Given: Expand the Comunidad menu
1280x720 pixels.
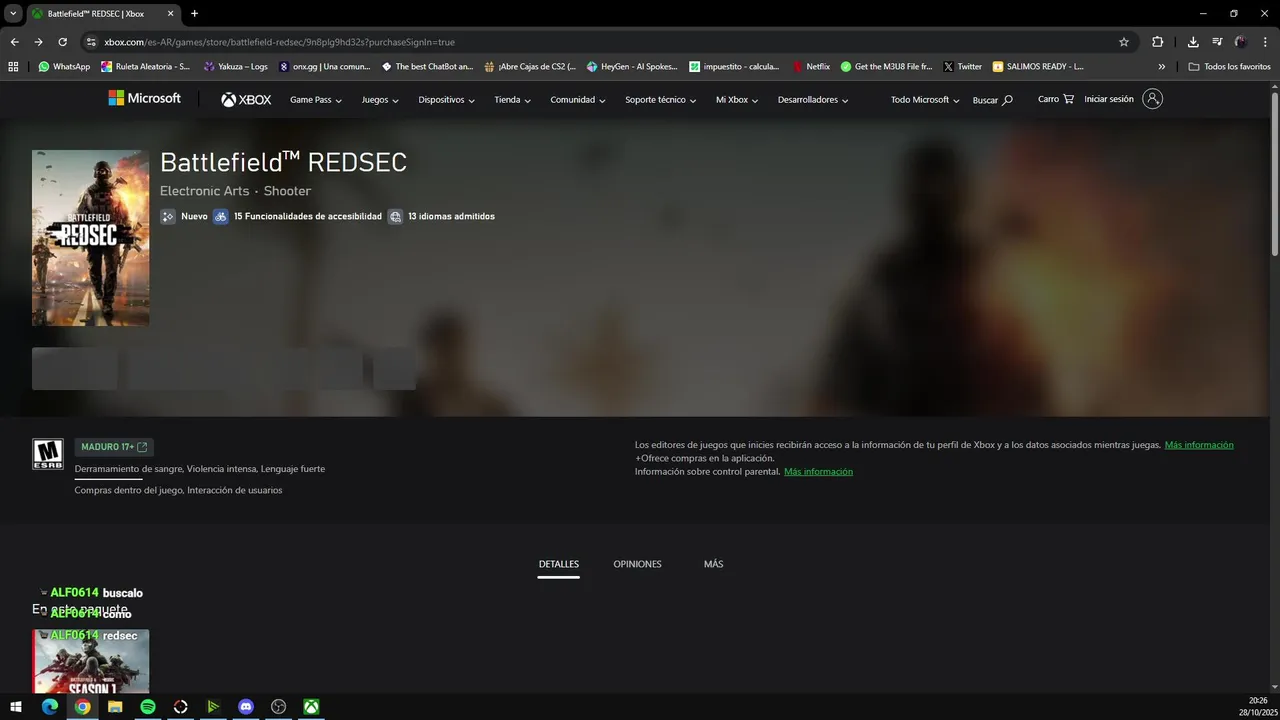Looking at the screenshot, I should [x=578, y=100].
